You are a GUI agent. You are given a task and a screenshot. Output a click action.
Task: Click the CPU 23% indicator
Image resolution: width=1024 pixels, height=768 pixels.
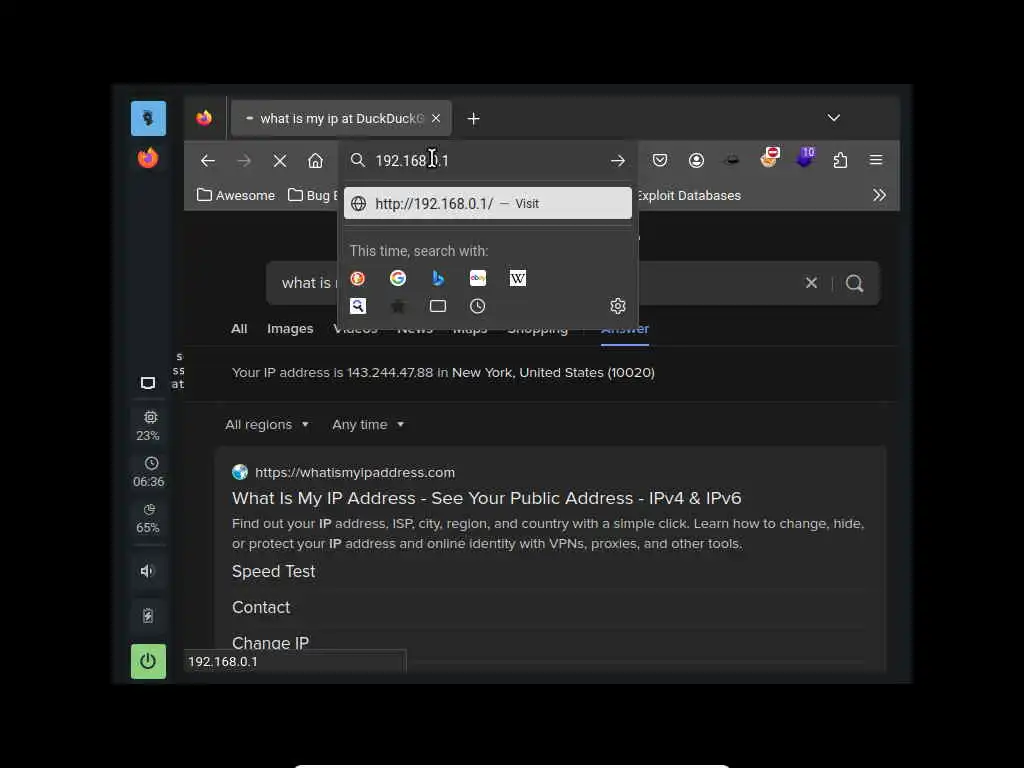pyautogui.click(x=149, y=426)
